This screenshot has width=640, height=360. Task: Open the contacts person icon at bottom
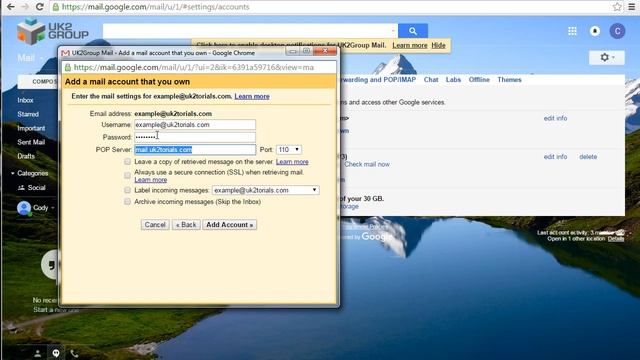(38, 353)
